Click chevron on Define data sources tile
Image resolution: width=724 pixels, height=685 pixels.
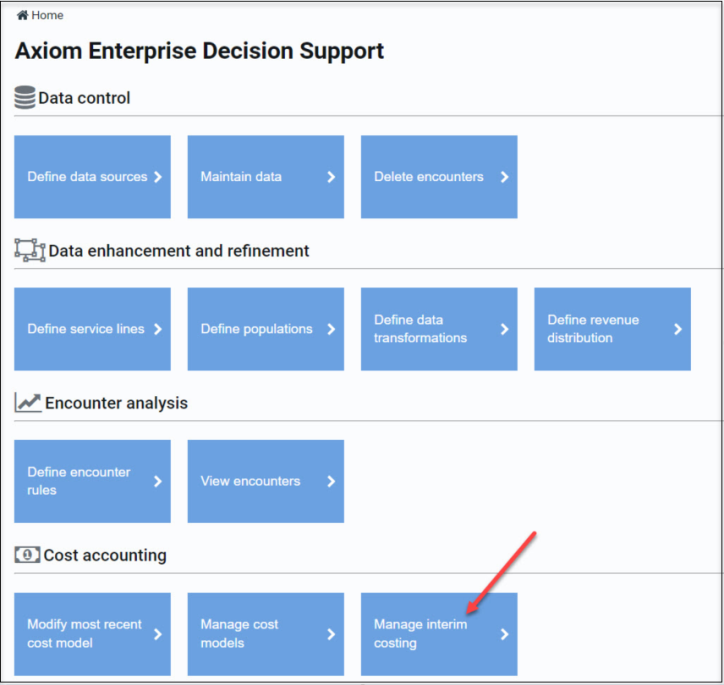[x=158, y=177]
